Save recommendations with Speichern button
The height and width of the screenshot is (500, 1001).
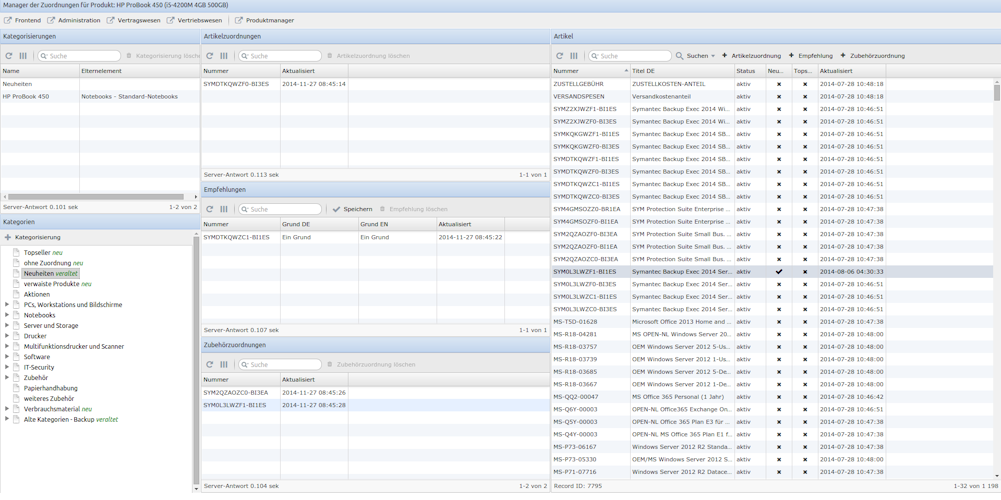point(352,209)
